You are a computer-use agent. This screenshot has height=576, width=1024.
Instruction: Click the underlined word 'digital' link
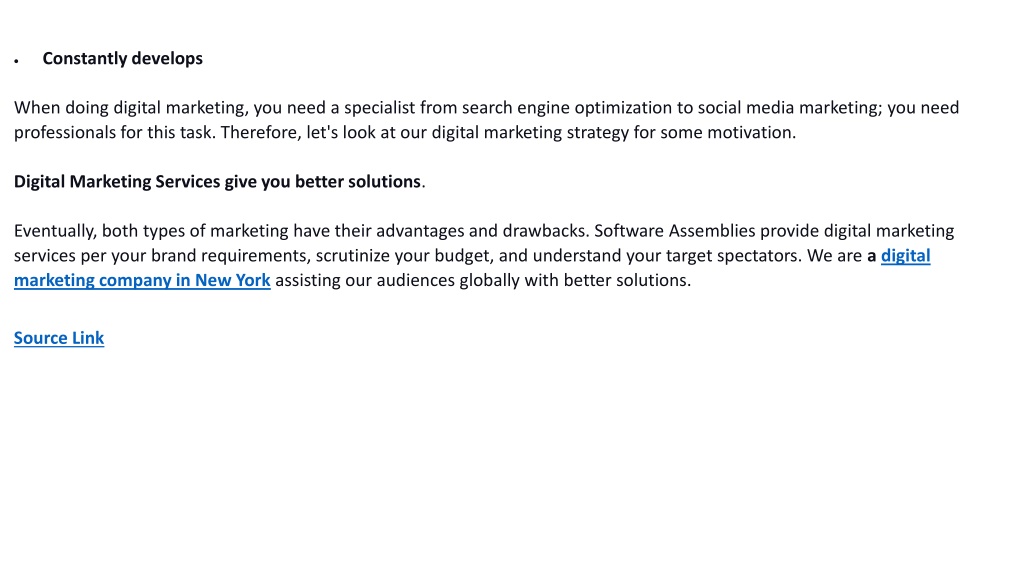pos(905,255)
